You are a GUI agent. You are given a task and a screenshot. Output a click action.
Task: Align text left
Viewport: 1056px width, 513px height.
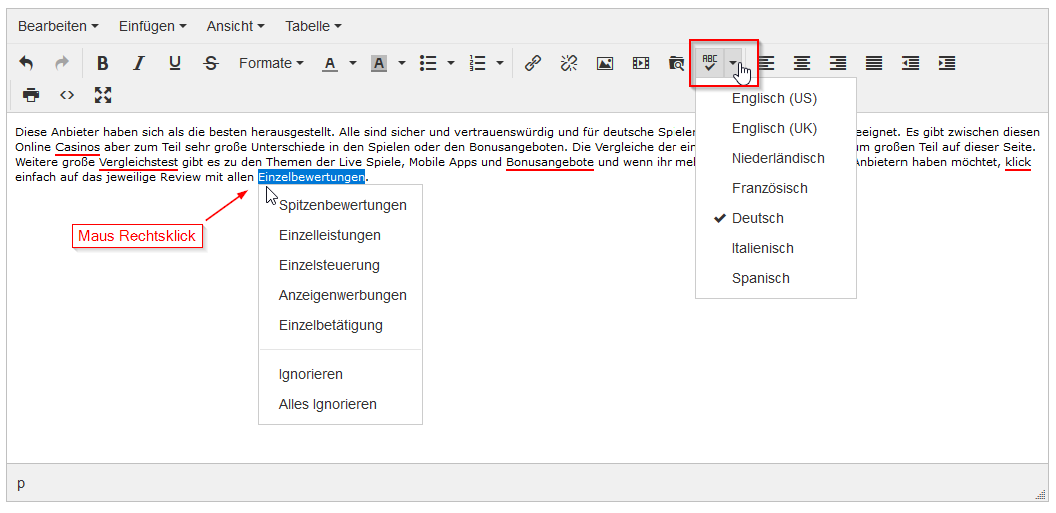coord(766,63)
